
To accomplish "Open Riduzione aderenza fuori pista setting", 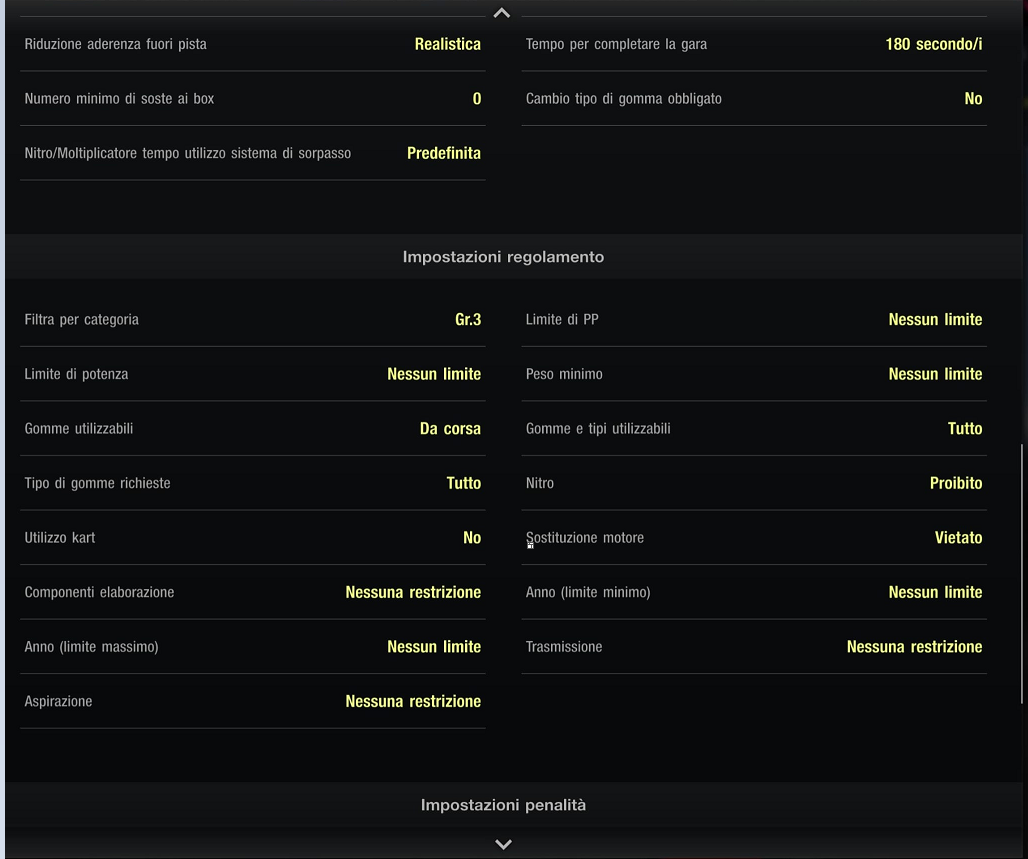I will point(252,45).
